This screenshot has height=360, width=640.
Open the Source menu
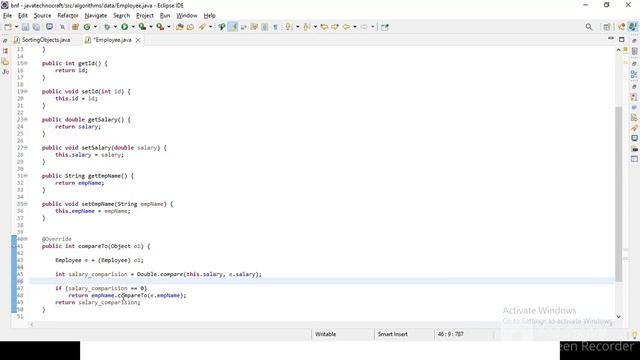click(42, 16)
